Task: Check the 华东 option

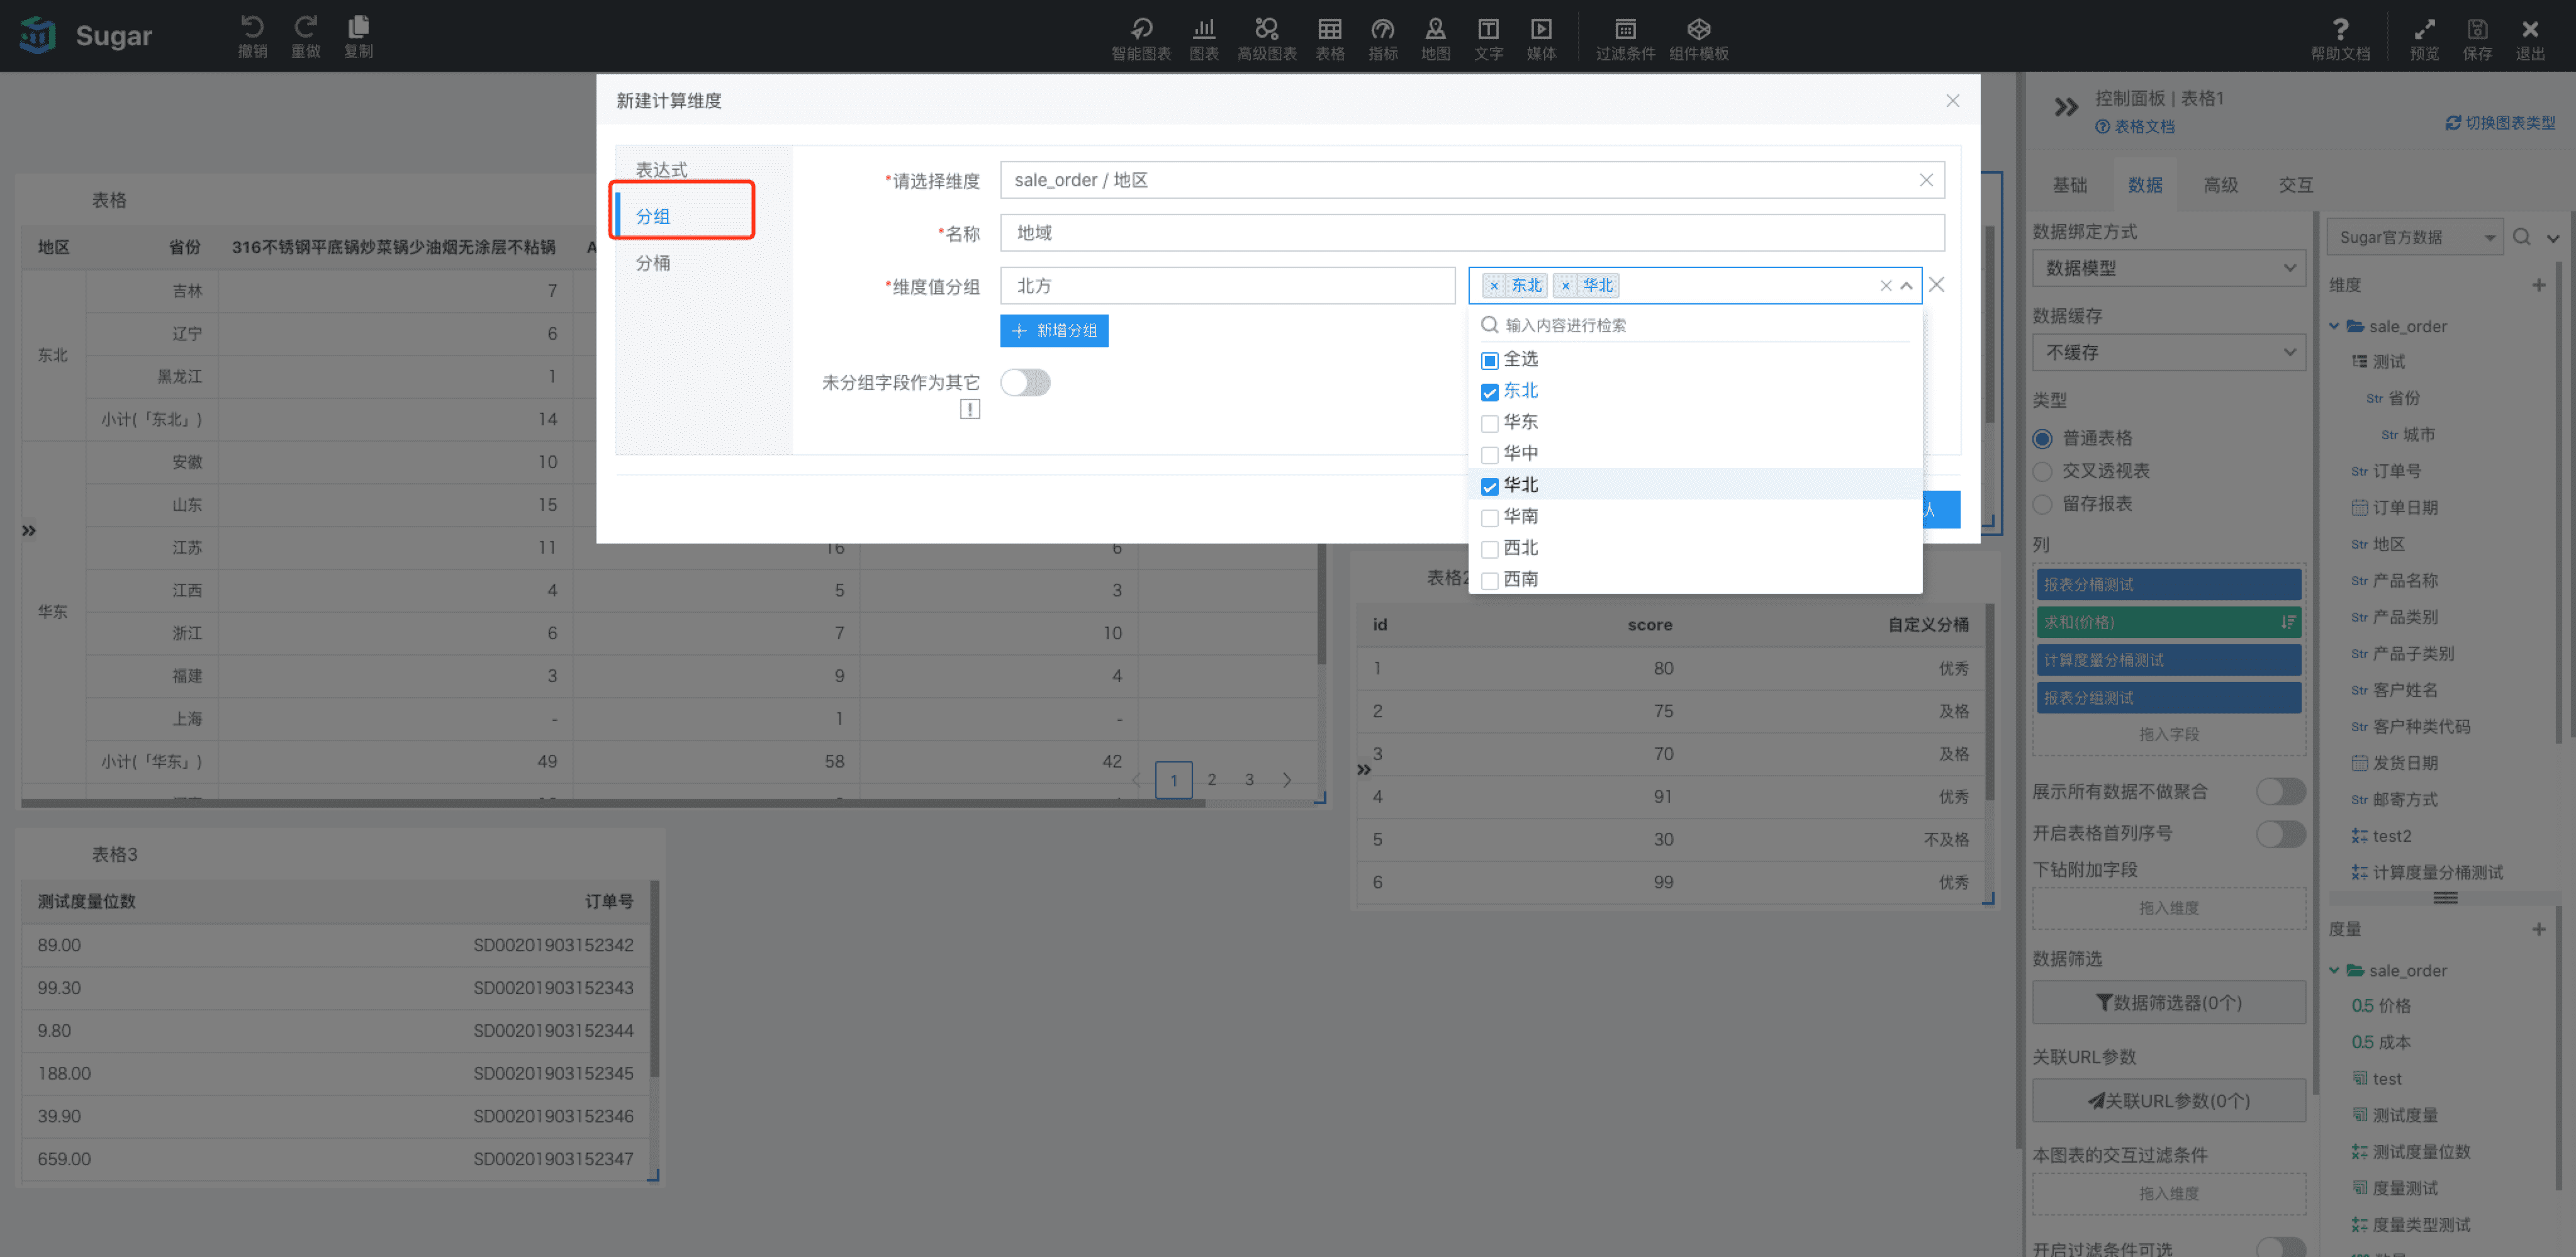Action: tap(1490, 423)
